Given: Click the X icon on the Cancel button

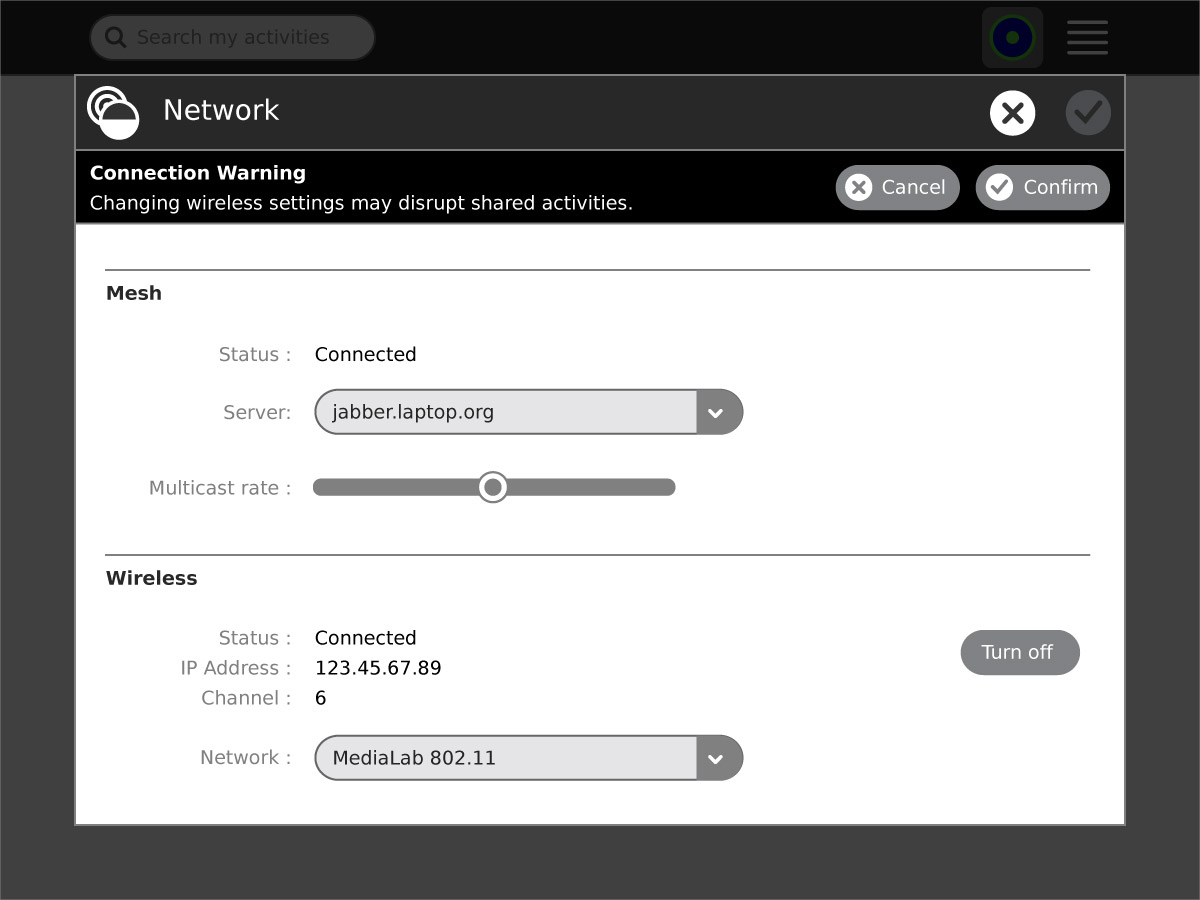Looking at the screenshot, I should click(x=858, y=188).
